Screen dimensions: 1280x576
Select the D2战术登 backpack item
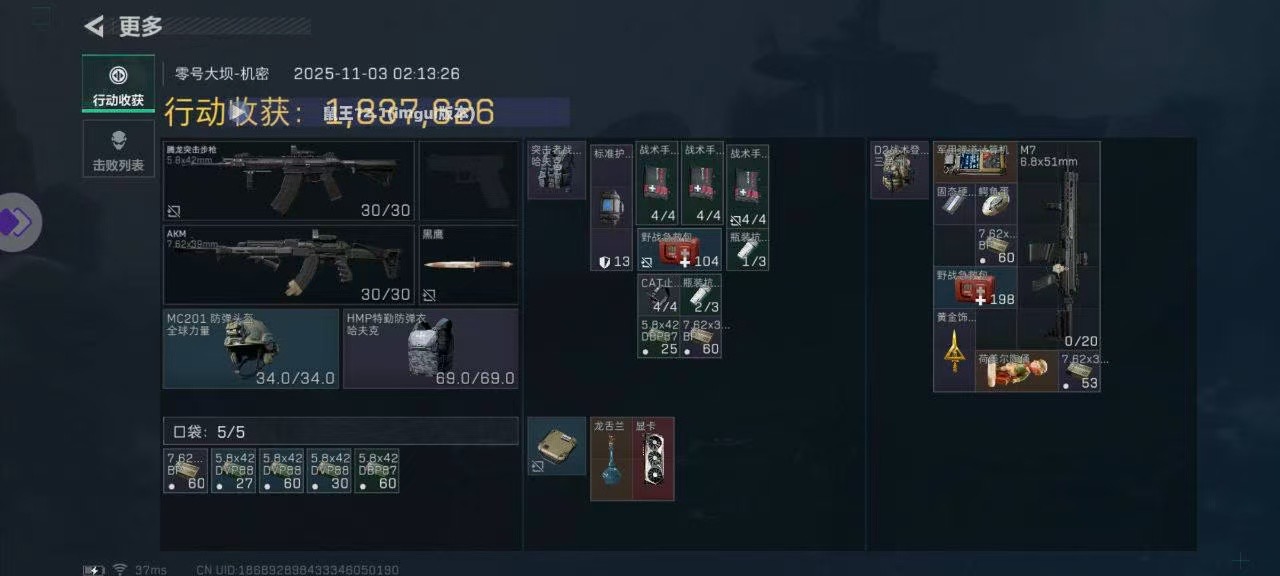pos(899,170)
